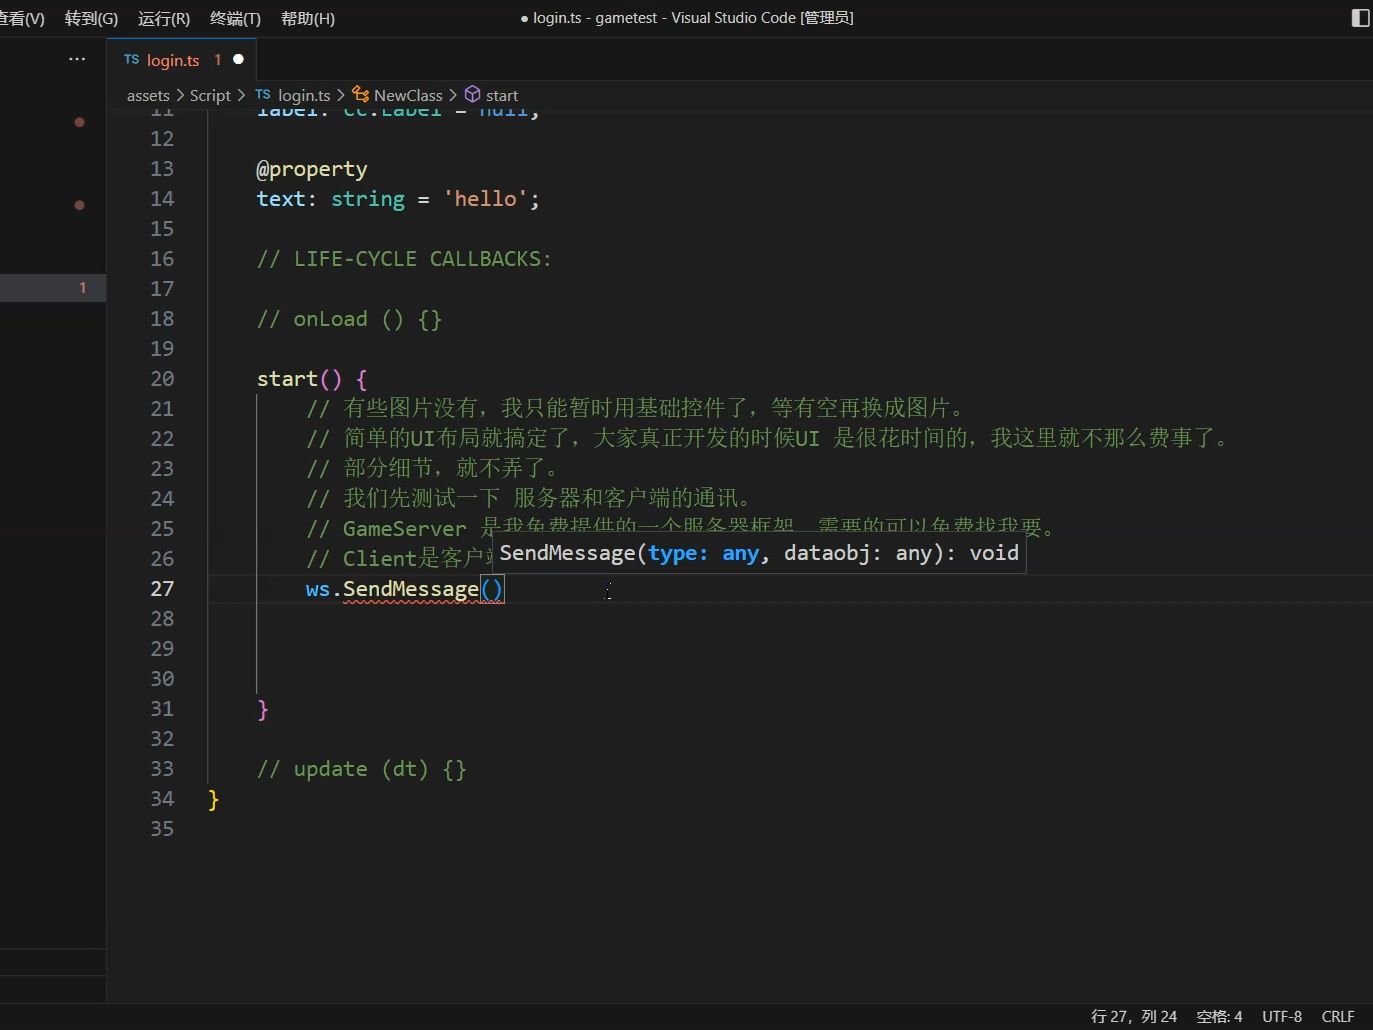Click the SendMessage signature help tooltip
1373x1030 pixels.
pyautogui.click(x=759, y=553)
